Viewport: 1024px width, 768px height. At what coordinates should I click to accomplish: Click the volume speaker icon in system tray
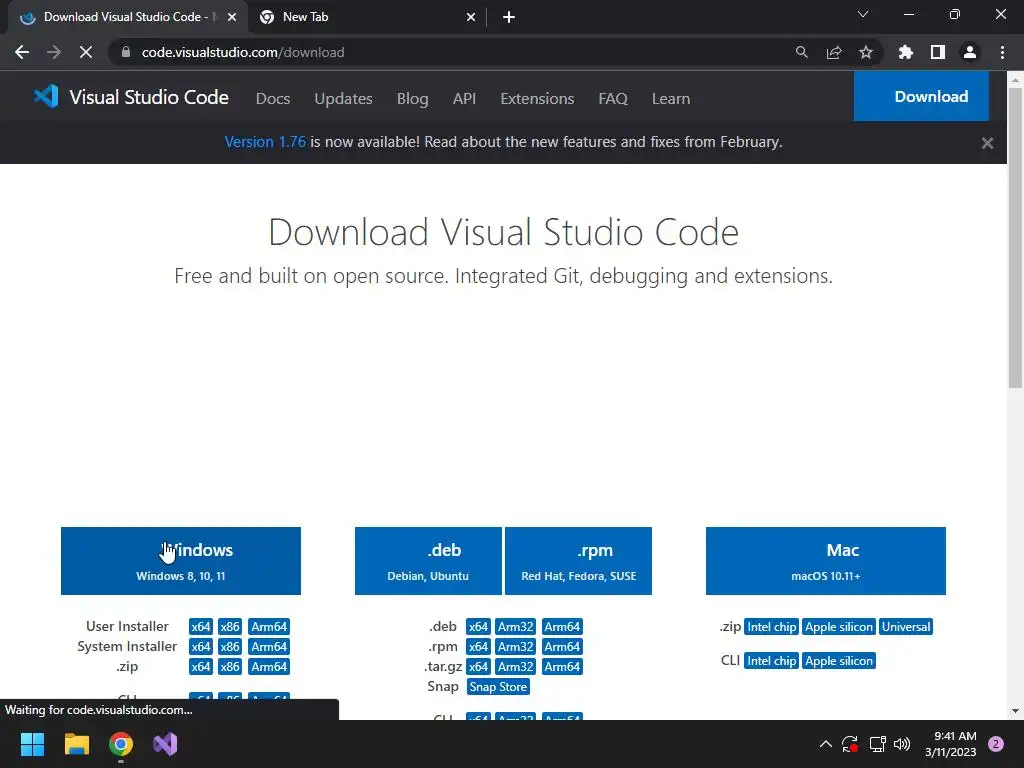coord(902,744)
